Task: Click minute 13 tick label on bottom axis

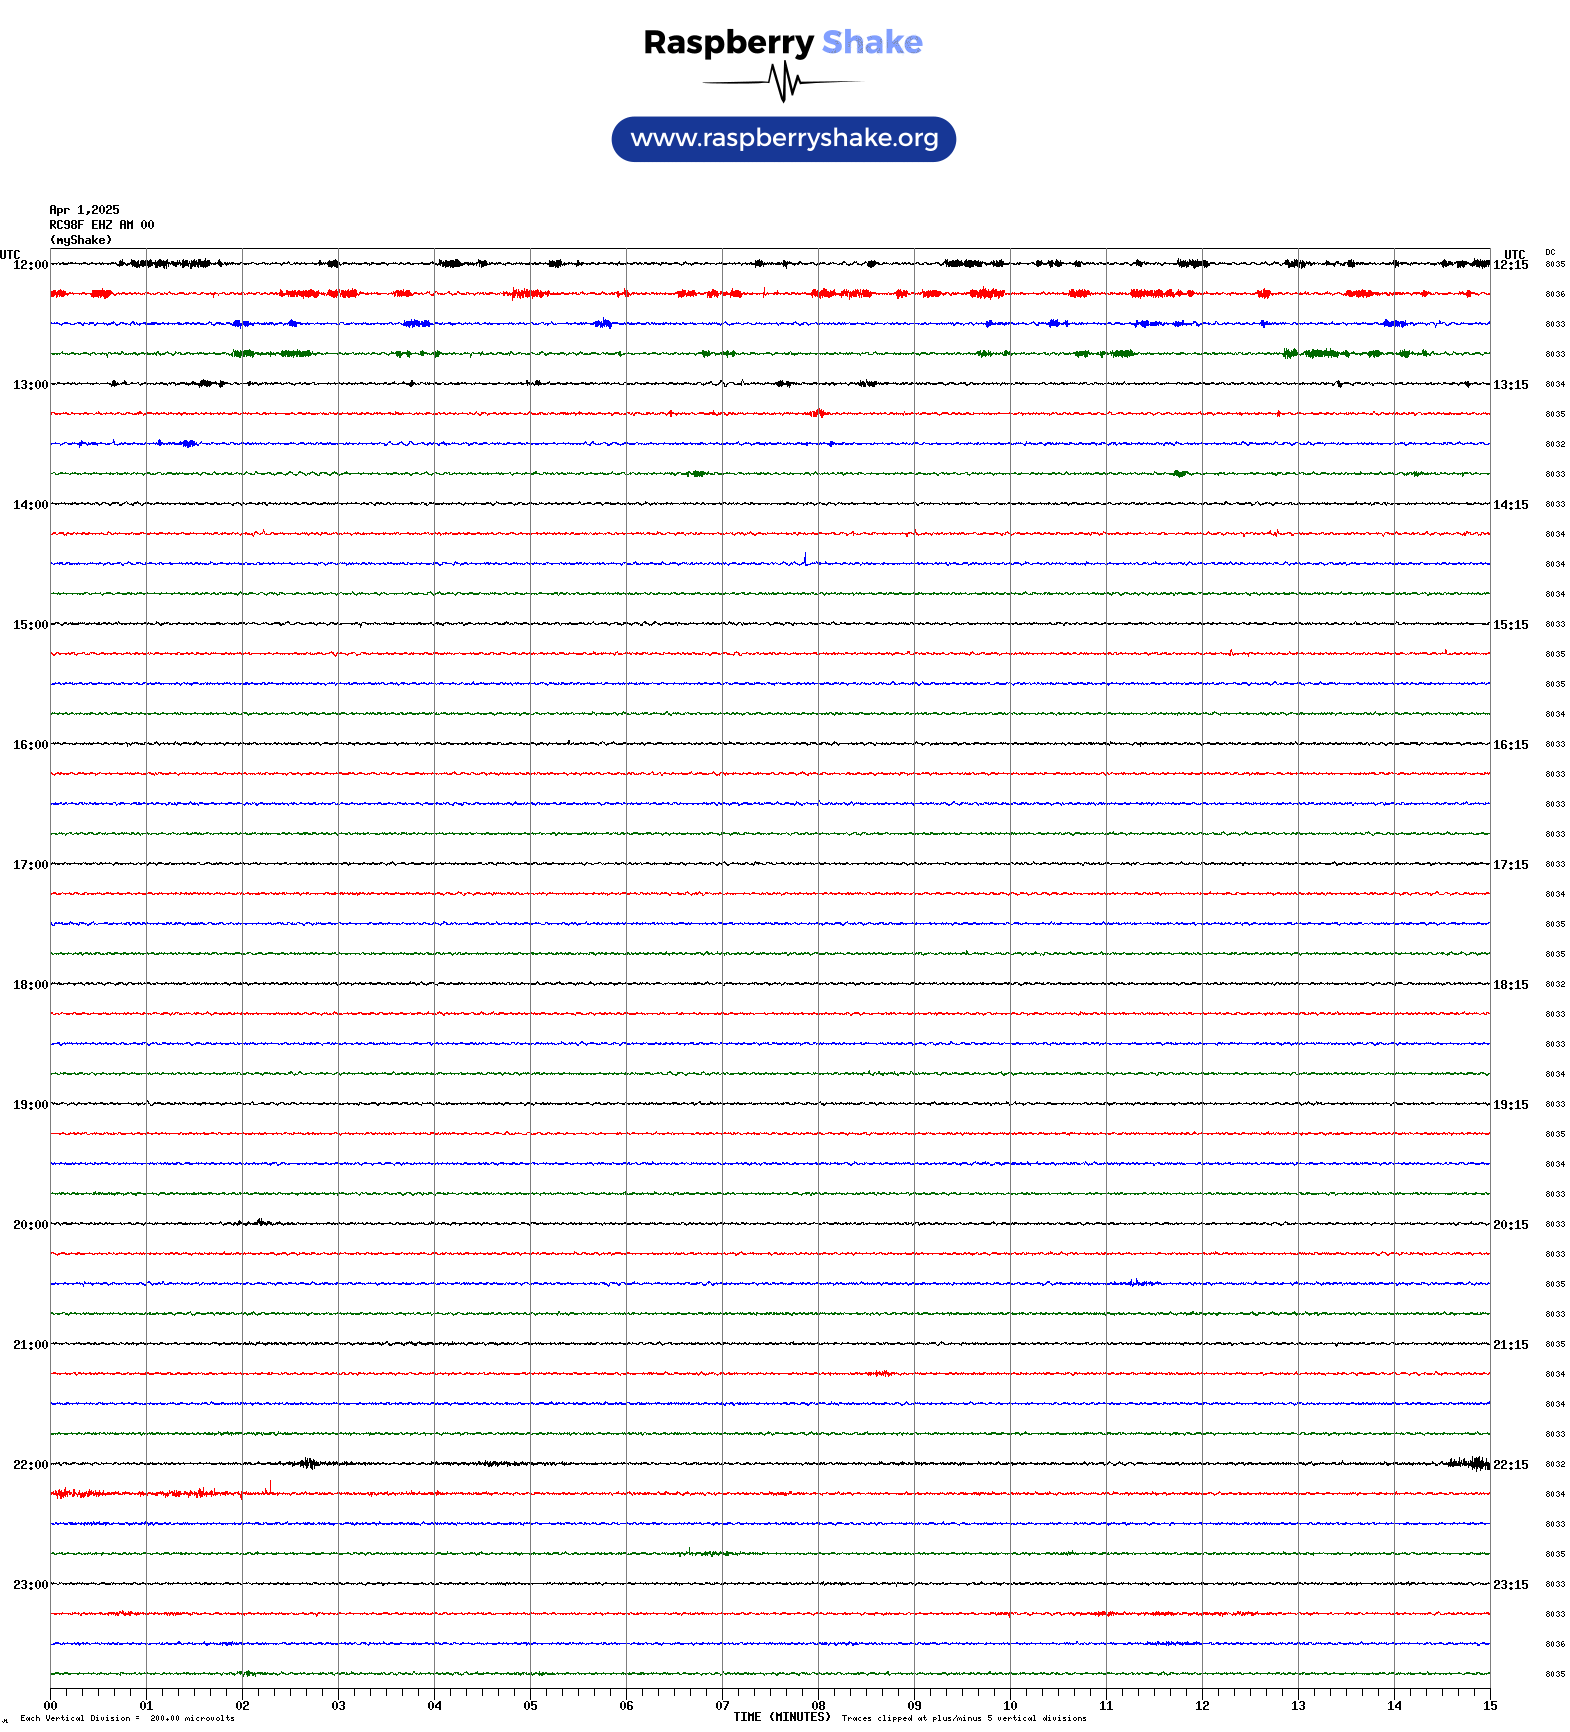Action: pyautogui.click(x=1298, y=1705)
